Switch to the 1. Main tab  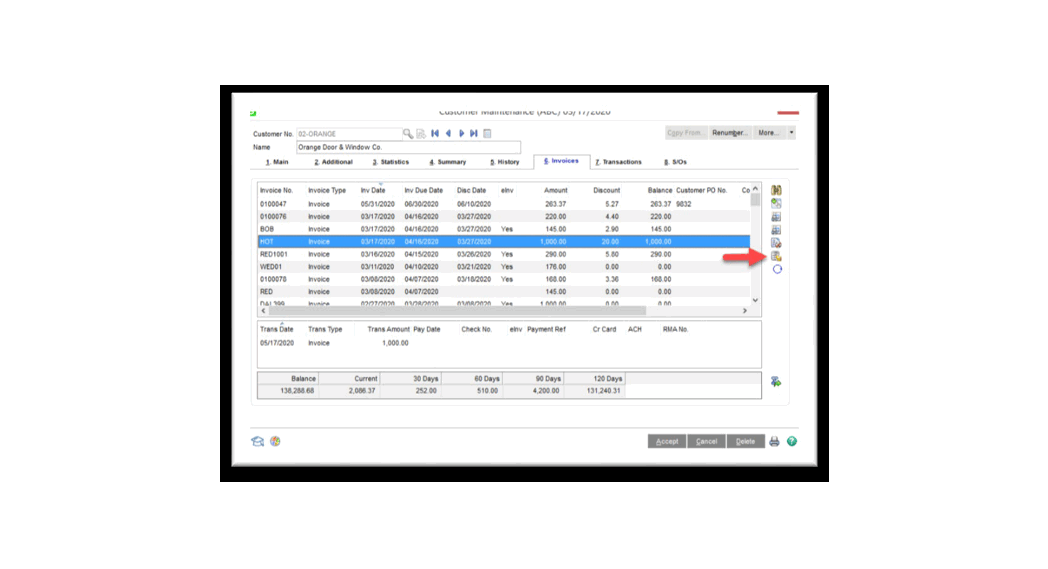pos(277,162)
